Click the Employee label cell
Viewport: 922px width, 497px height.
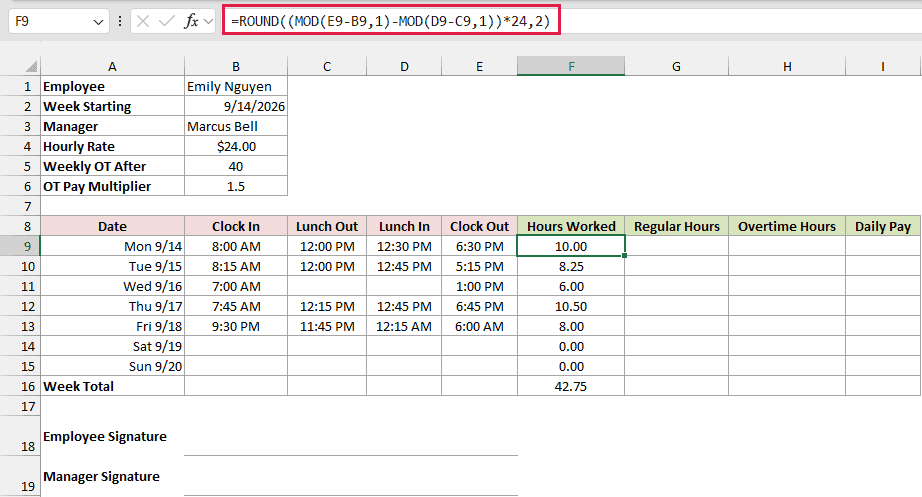(x=112, y=86)
